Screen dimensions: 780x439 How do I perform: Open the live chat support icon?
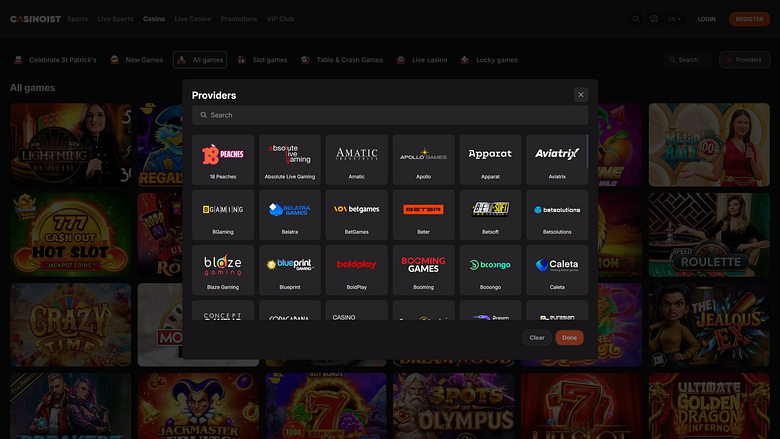point(654,19)
